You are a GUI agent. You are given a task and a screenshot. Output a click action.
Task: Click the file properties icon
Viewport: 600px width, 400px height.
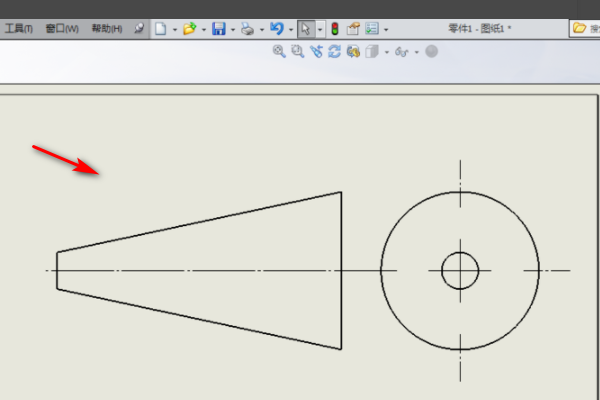coord(353,29)
